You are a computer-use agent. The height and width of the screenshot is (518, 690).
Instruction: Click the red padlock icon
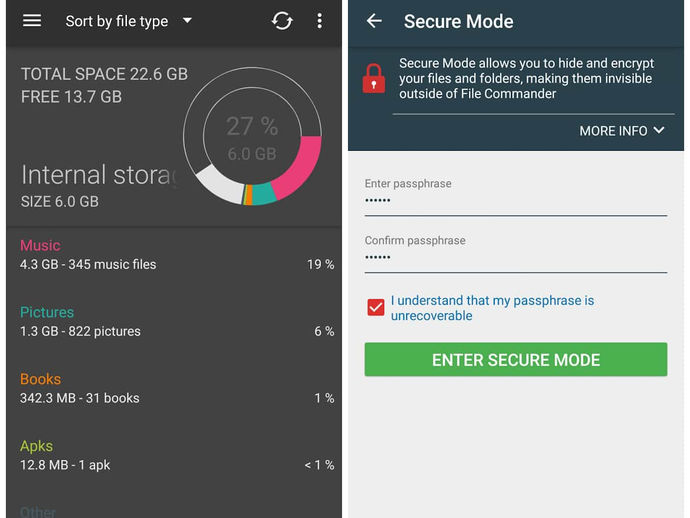click(x=374, y=78)
